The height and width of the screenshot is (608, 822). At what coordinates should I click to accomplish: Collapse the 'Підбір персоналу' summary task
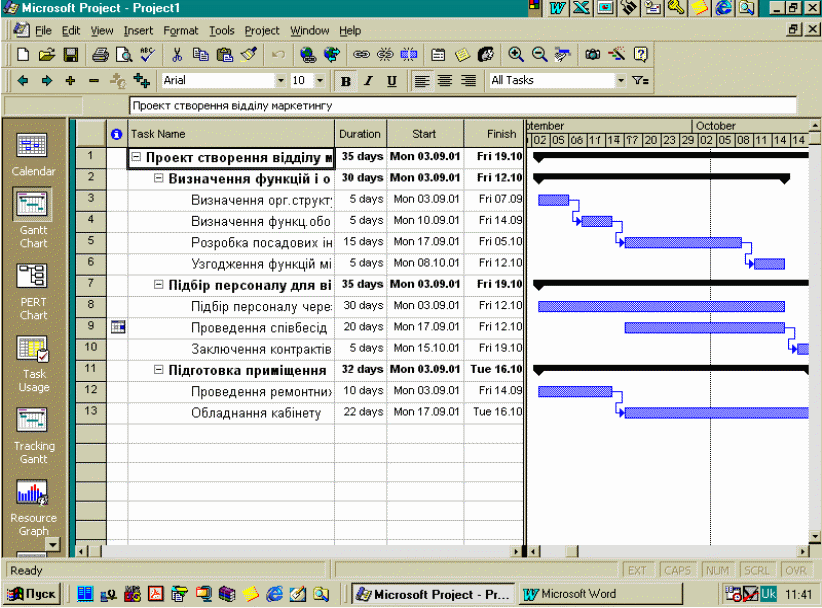[x=159, y=285]
